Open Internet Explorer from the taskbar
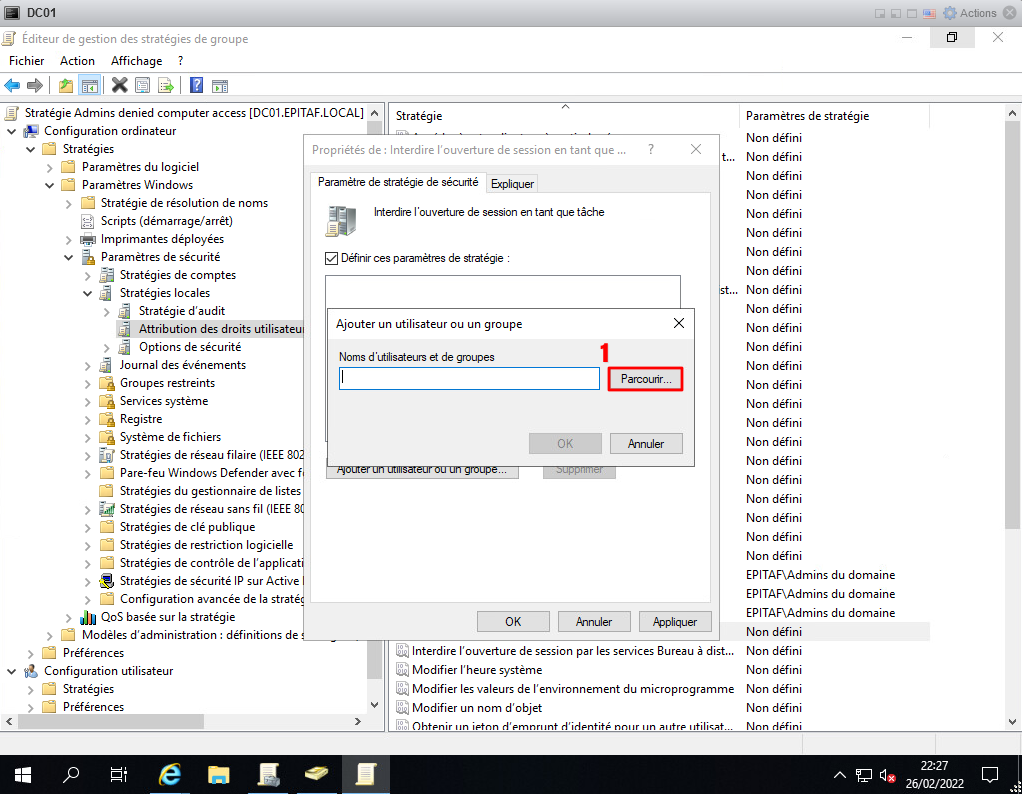Screen dimensions: 1022x794 tap(171, 774)
